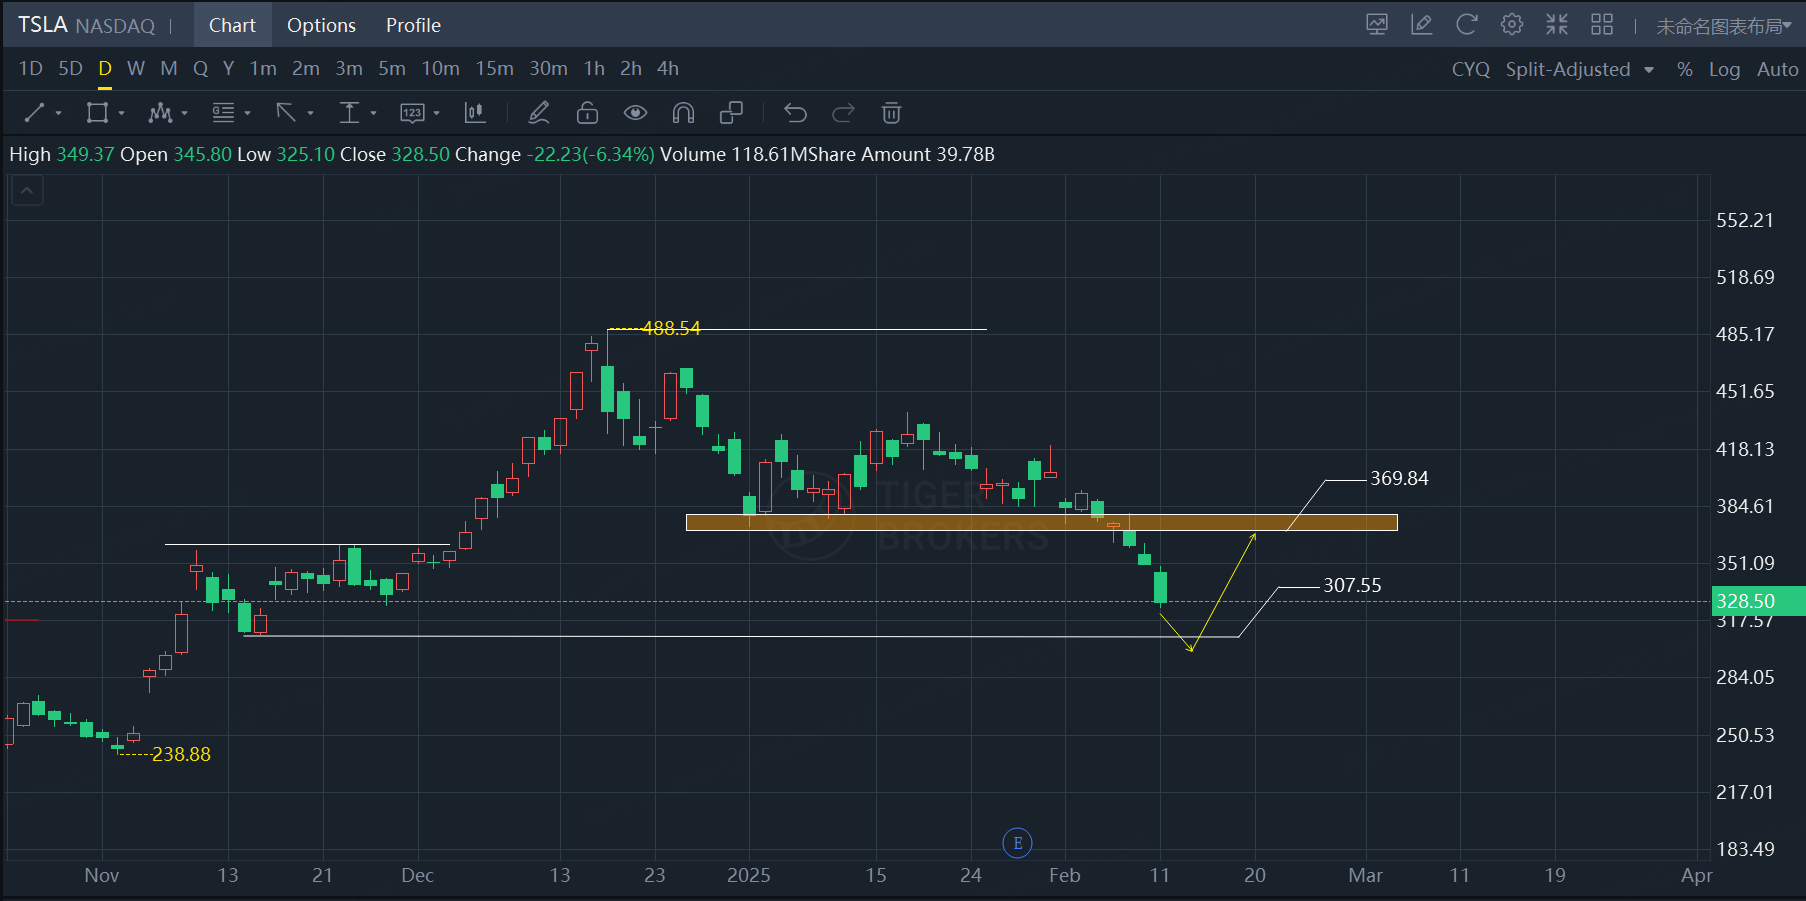This screenshot has height=901, width=1806.
Task: Toggle the drawing lock icon
Action: [x=587, y=113]
